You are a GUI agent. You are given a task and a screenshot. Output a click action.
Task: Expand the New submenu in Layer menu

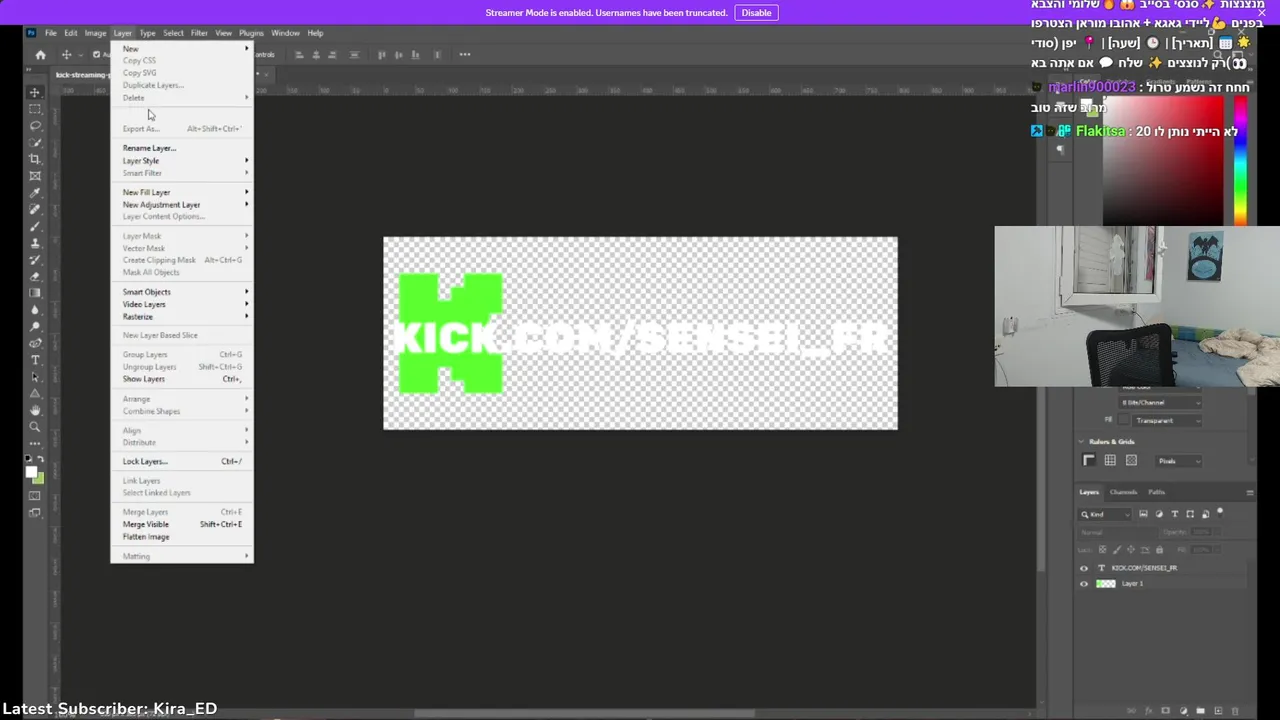[181, 48]
